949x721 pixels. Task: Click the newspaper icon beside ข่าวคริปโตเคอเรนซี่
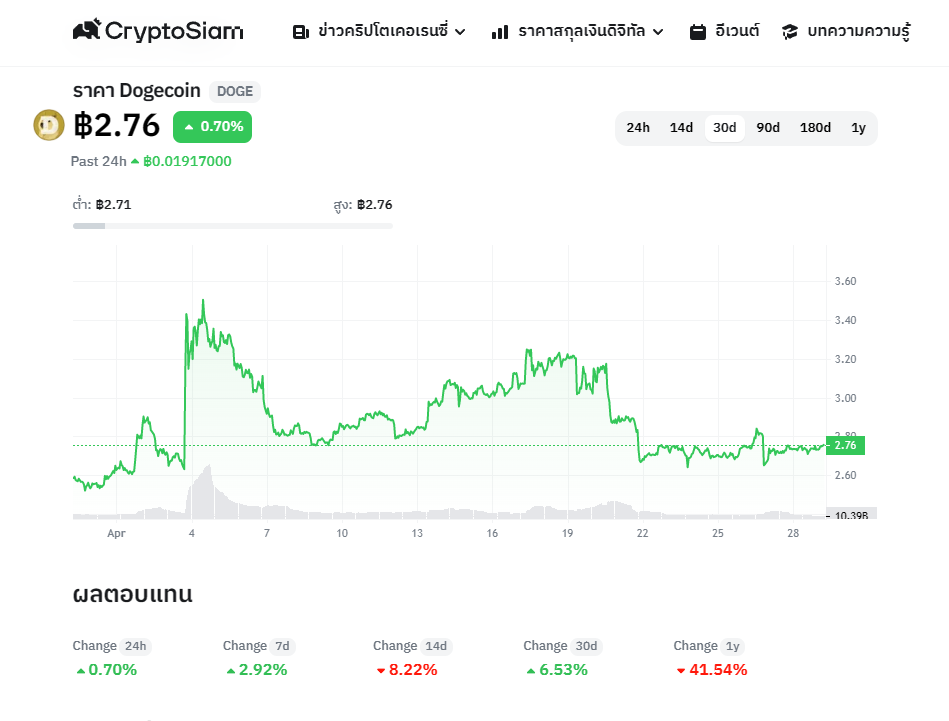[301, 32]
